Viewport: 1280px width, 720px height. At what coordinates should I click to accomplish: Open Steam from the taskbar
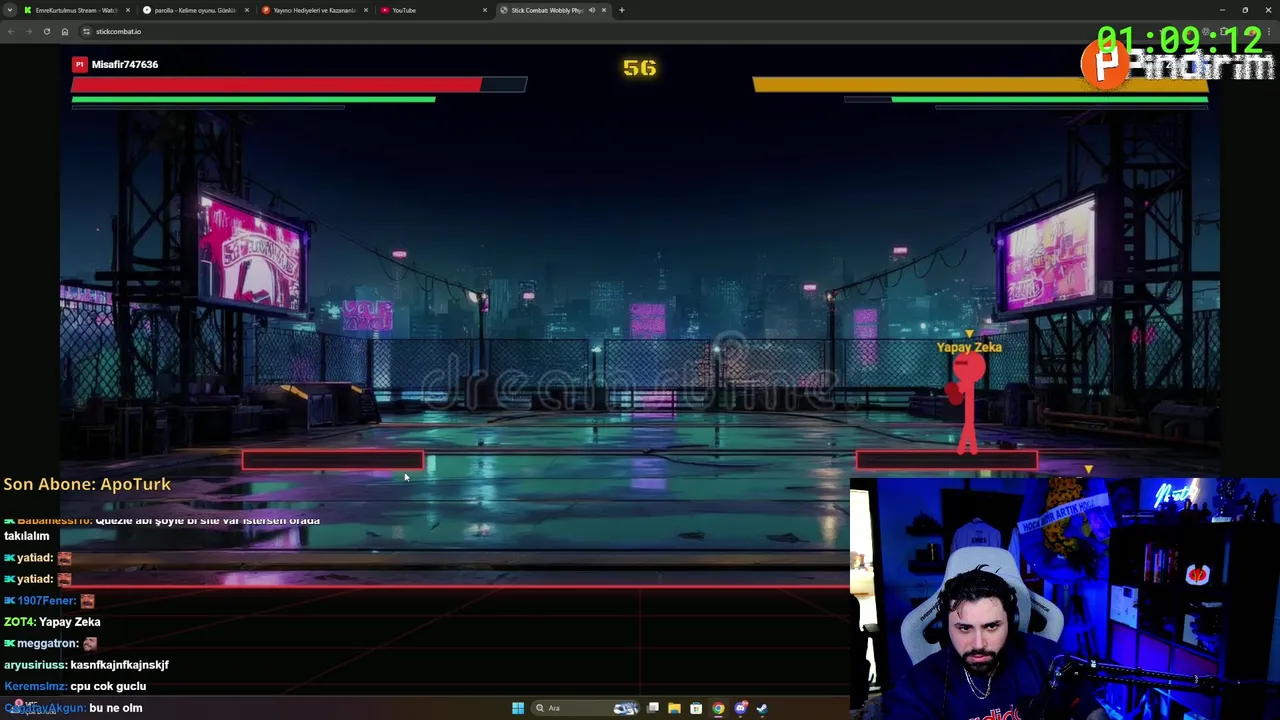(762, 708)
